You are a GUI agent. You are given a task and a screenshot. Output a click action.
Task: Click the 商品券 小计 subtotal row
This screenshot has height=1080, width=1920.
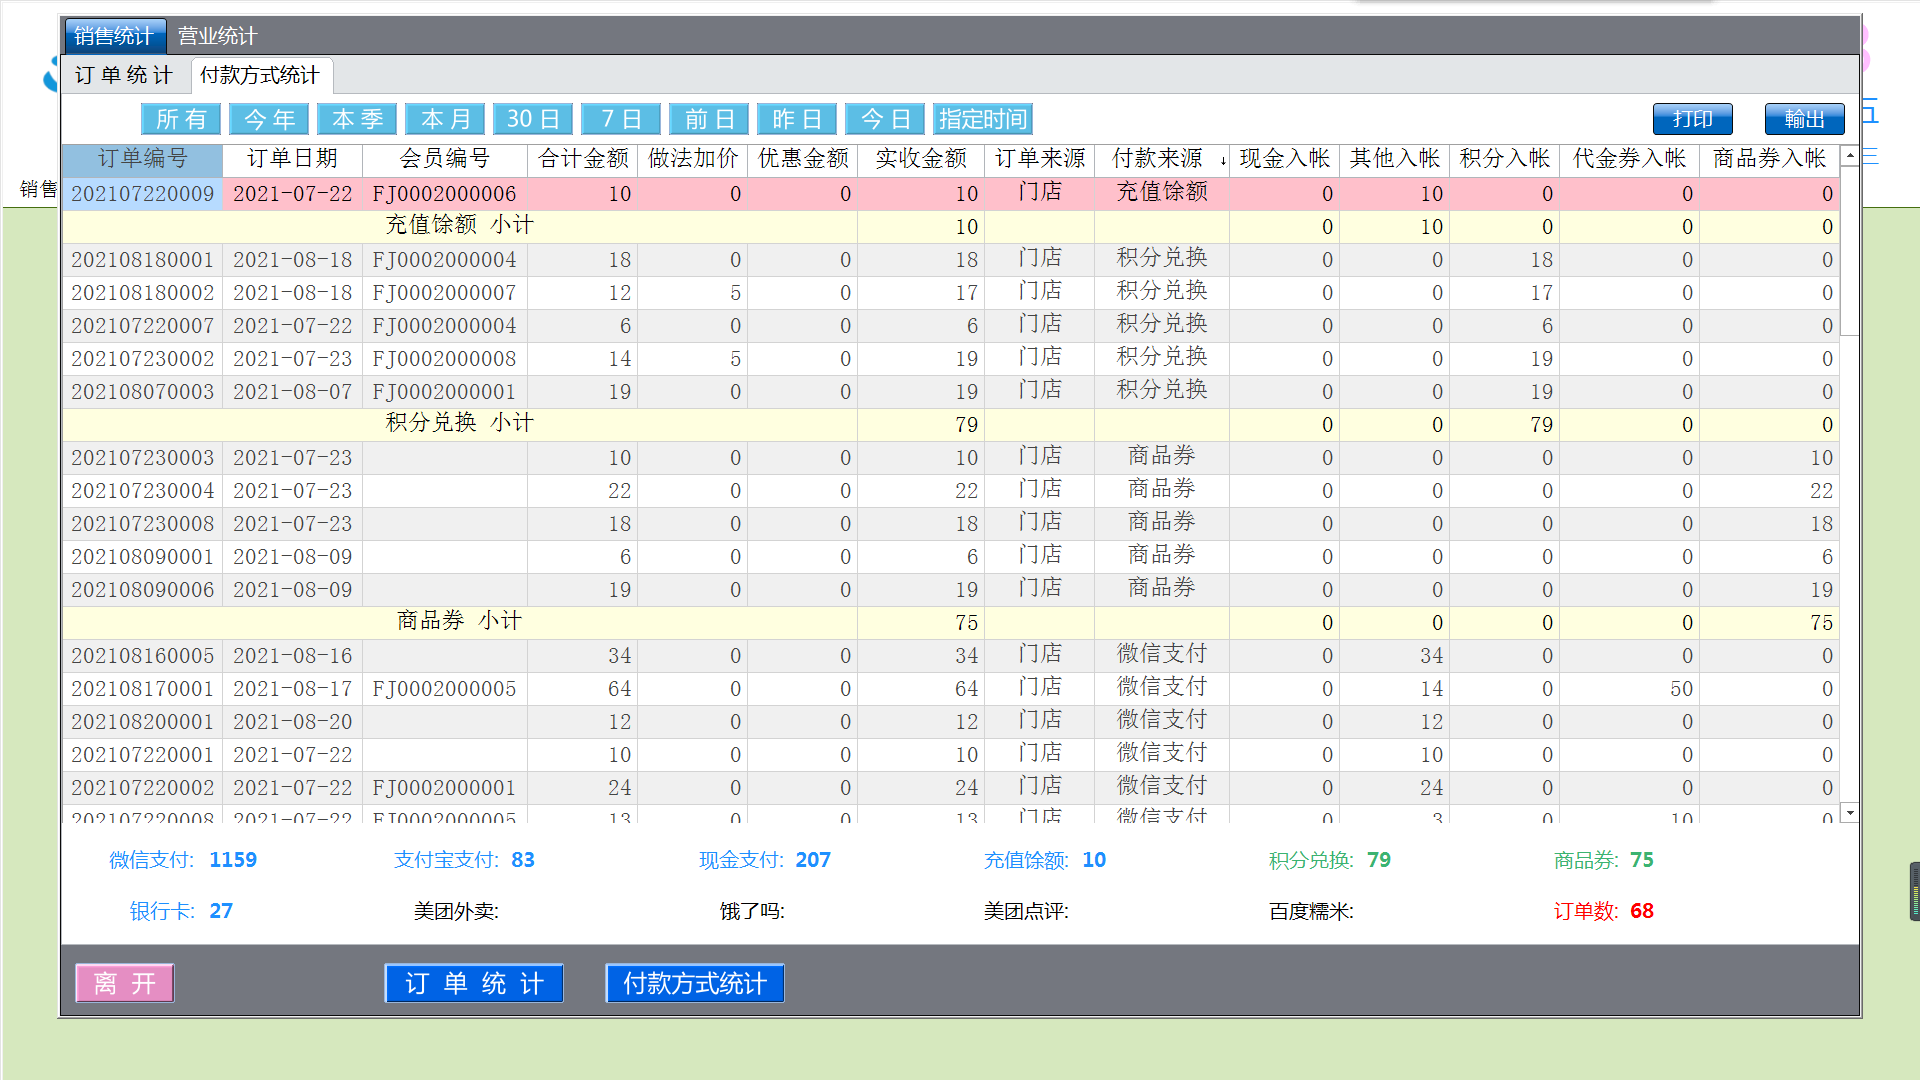point(950,623)
